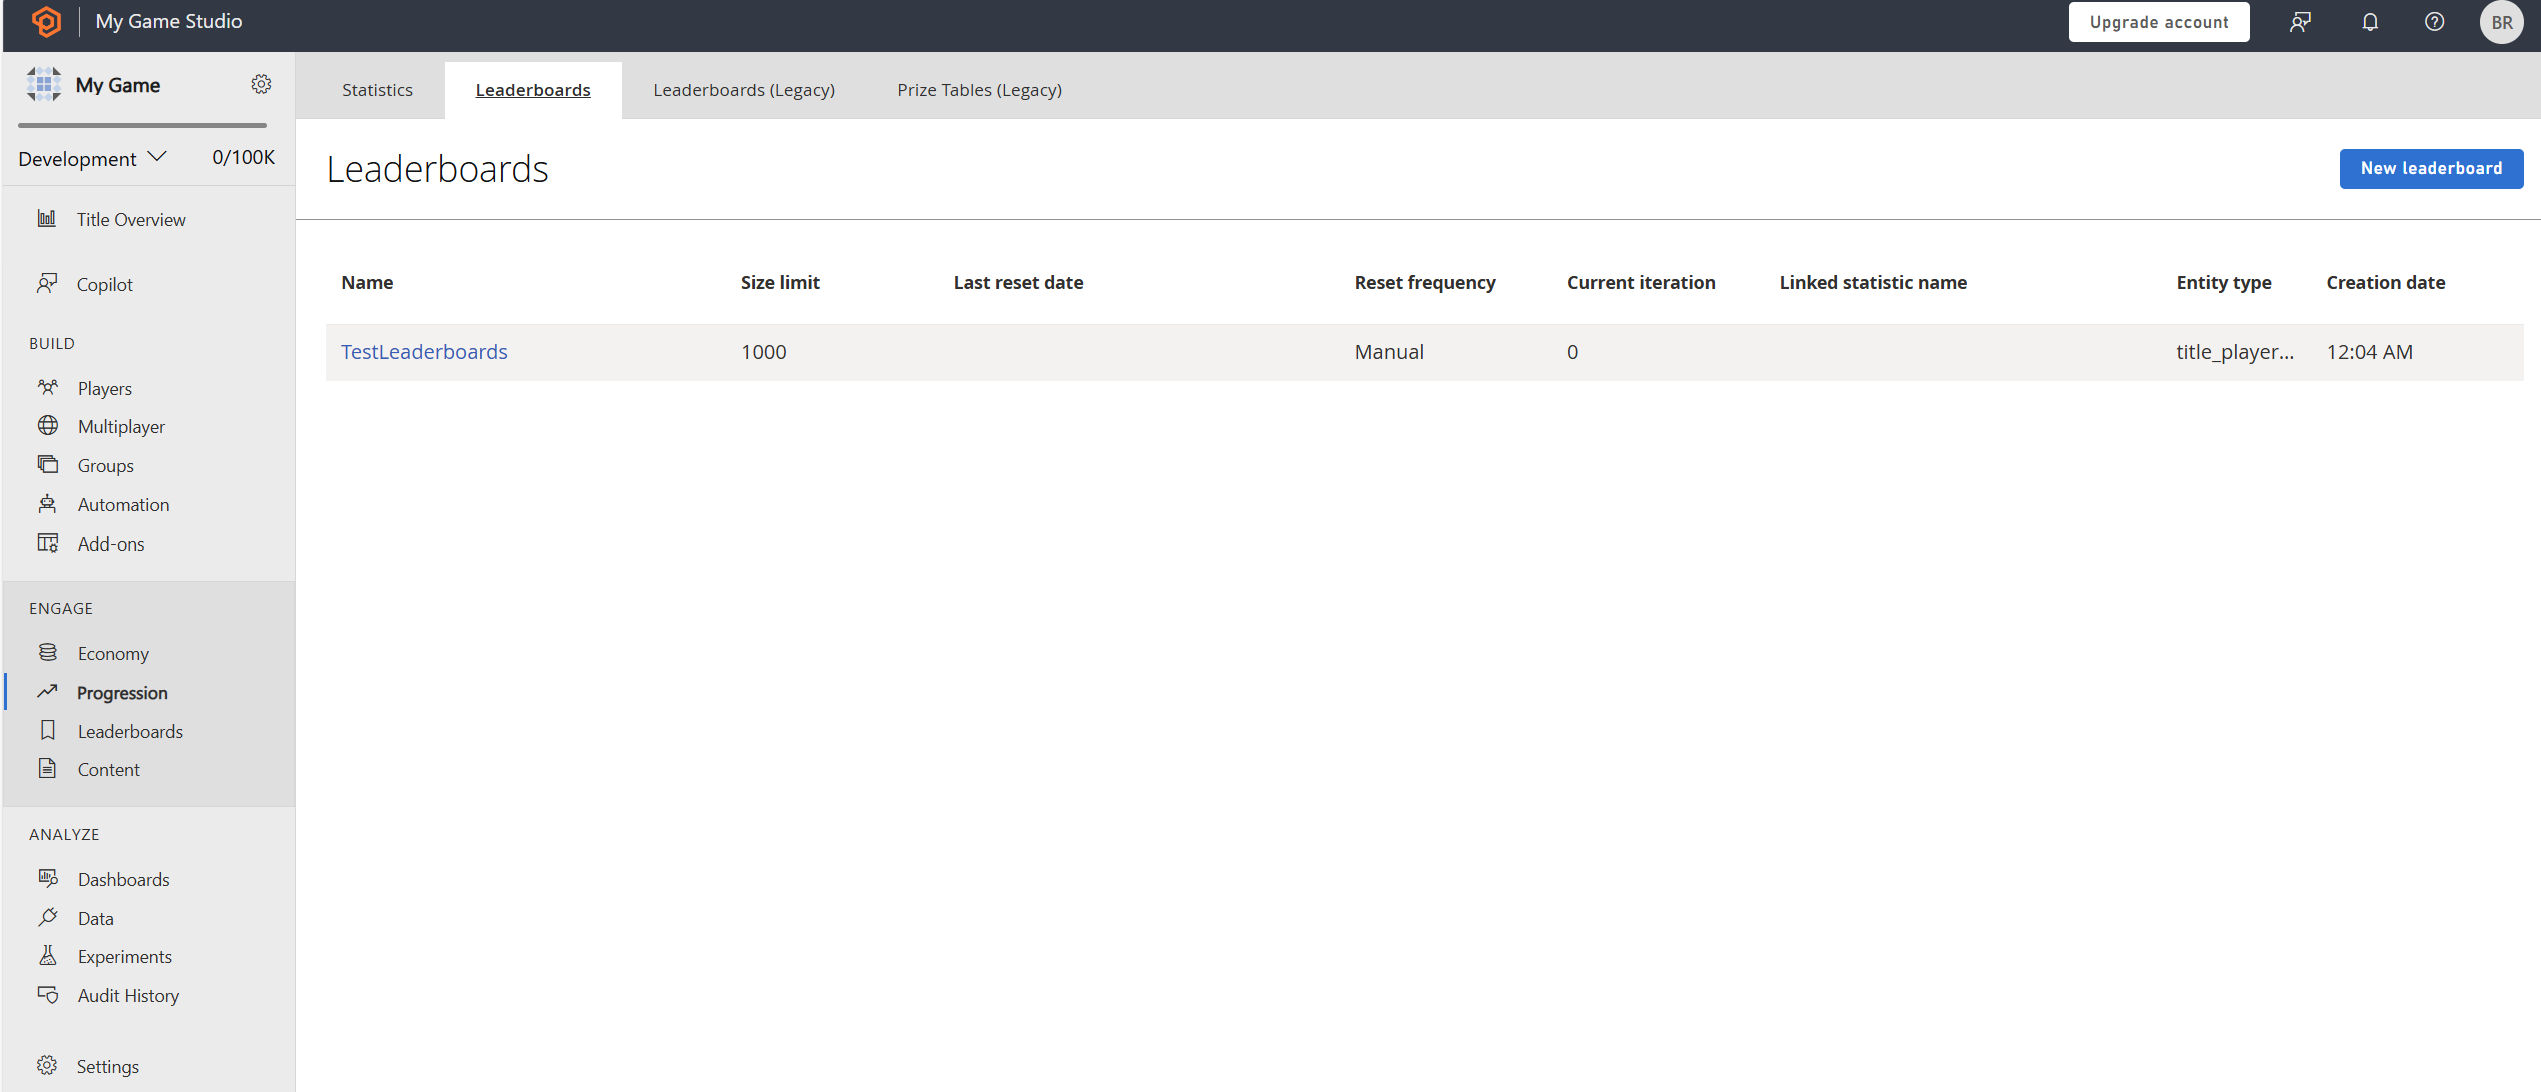This screenshot has width=2541, height=1092.
Task: Click the Leaderboards sidebar icon
Action: pos(49,731)
